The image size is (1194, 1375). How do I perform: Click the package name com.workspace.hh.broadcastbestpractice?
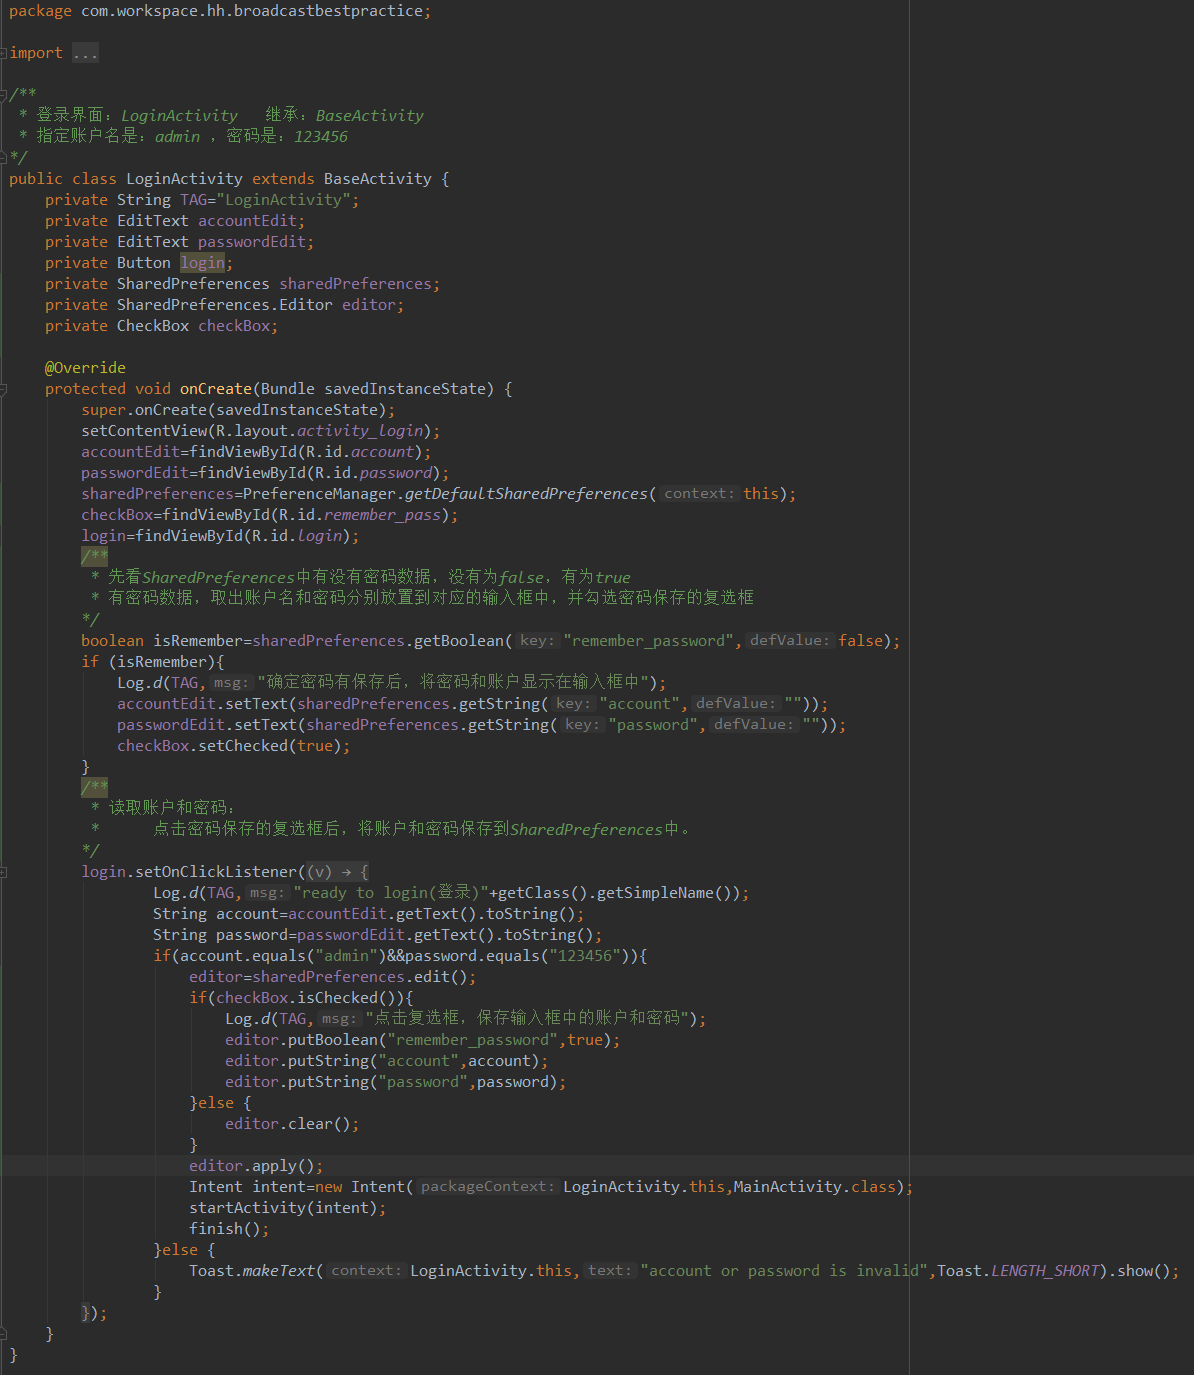[x=252, y=11]
